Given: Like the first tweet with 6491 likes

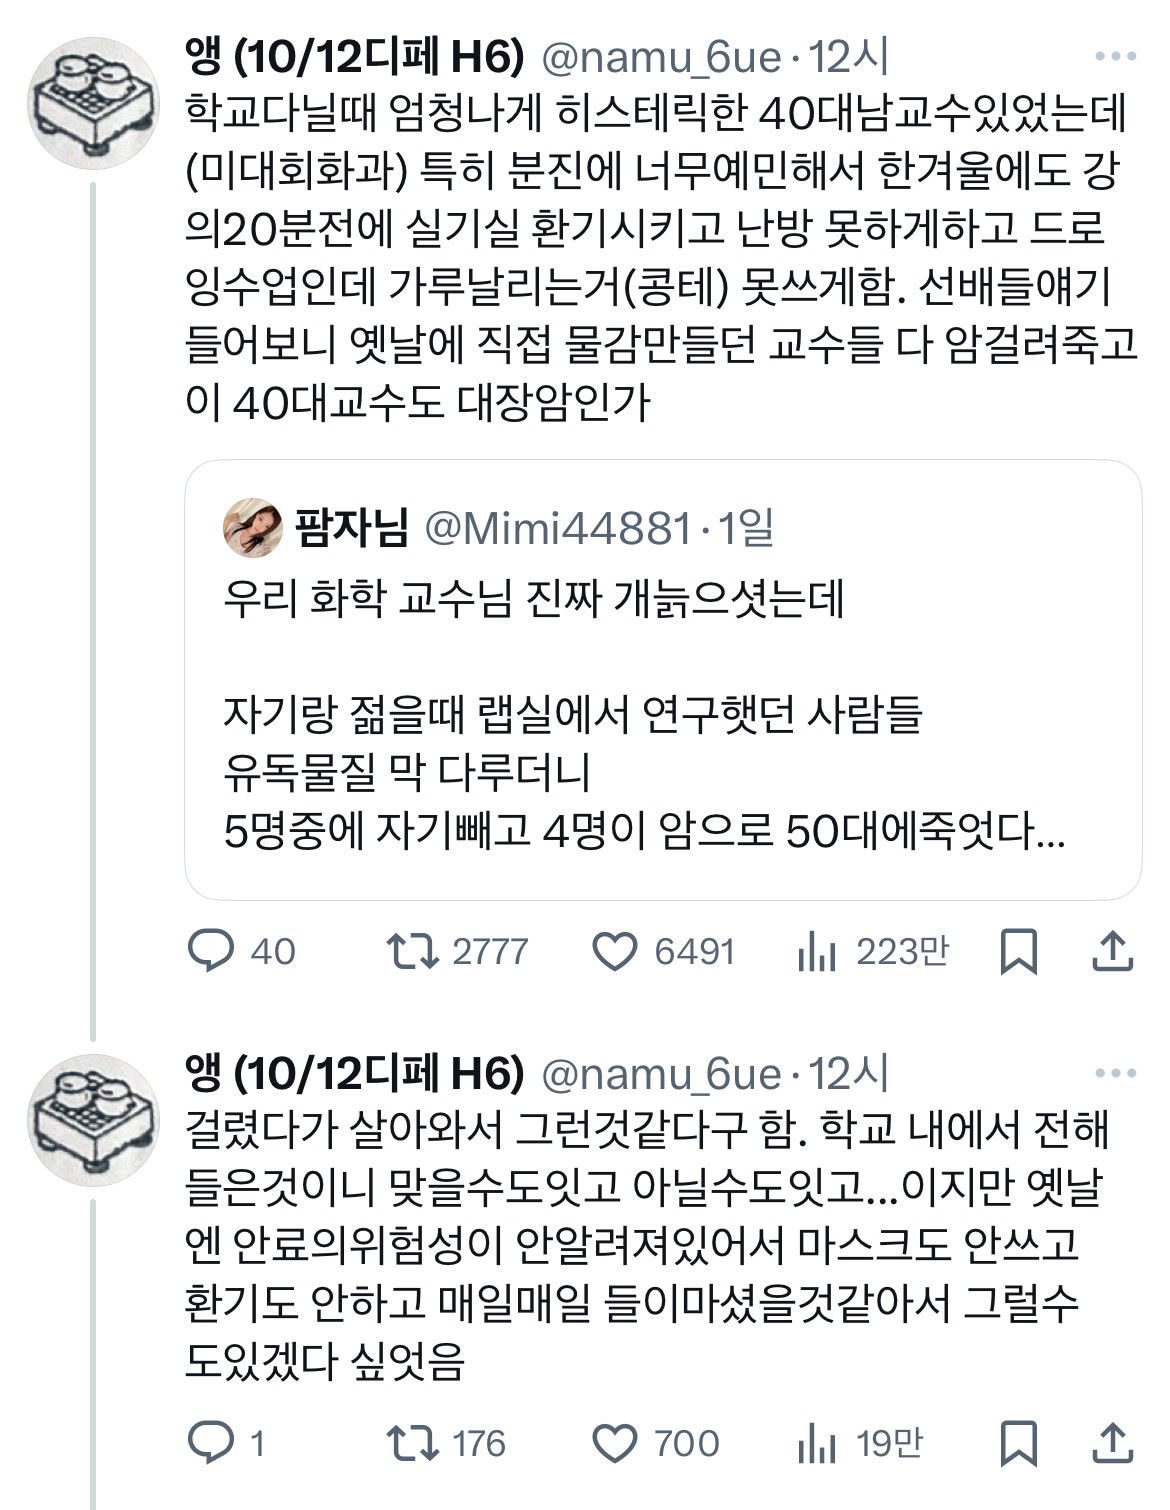Looking at the screenshot, I should pos(615,951).
